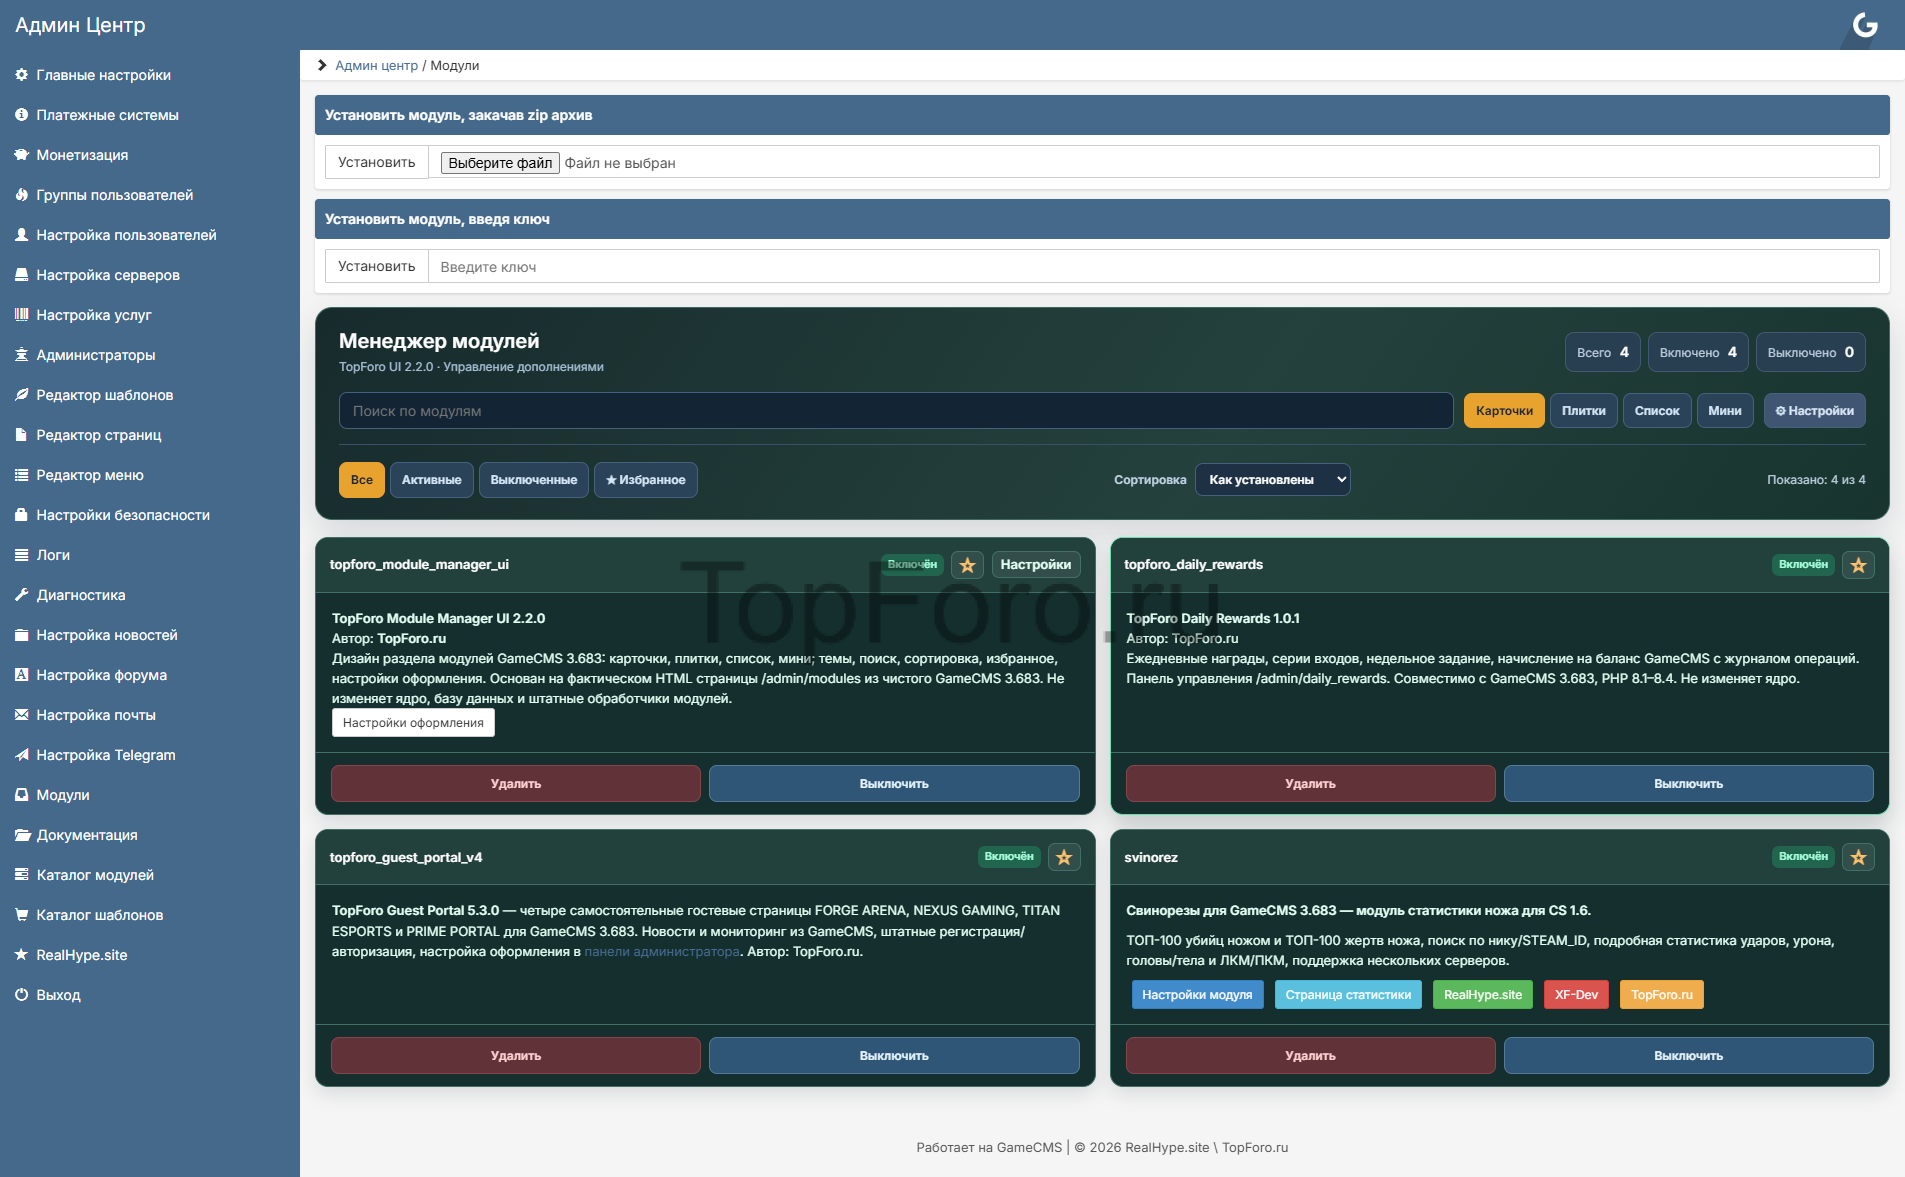Click Выключить on topforo_daily_rewards
Image resolution: width=1905 pixels, height=1177 pixels.
pos(1688,784)
